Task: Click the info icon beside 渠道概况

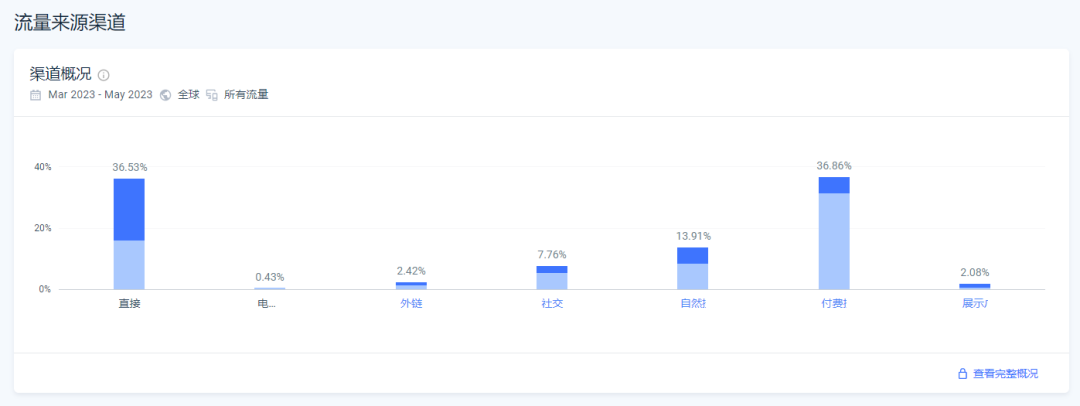Action: 104,75
